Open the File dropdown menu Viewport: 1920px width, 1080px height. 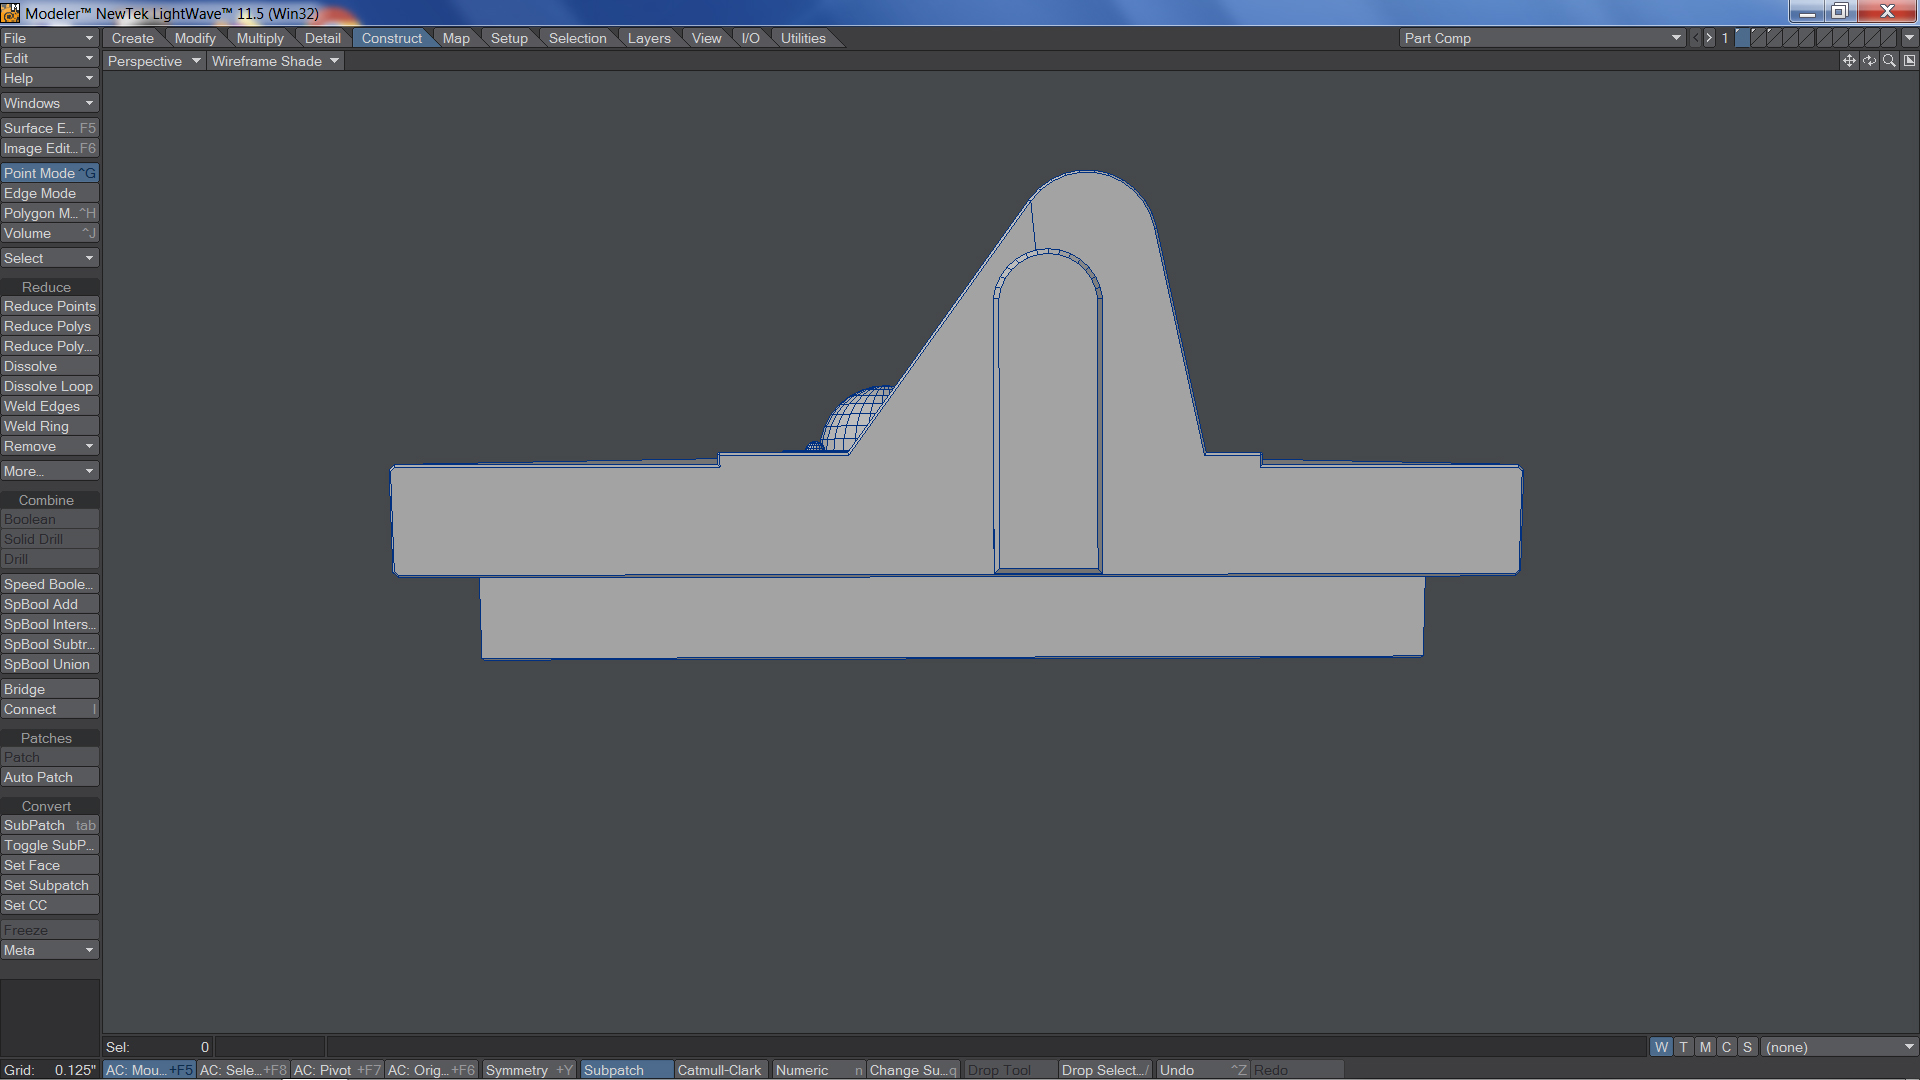coord(49,38)
